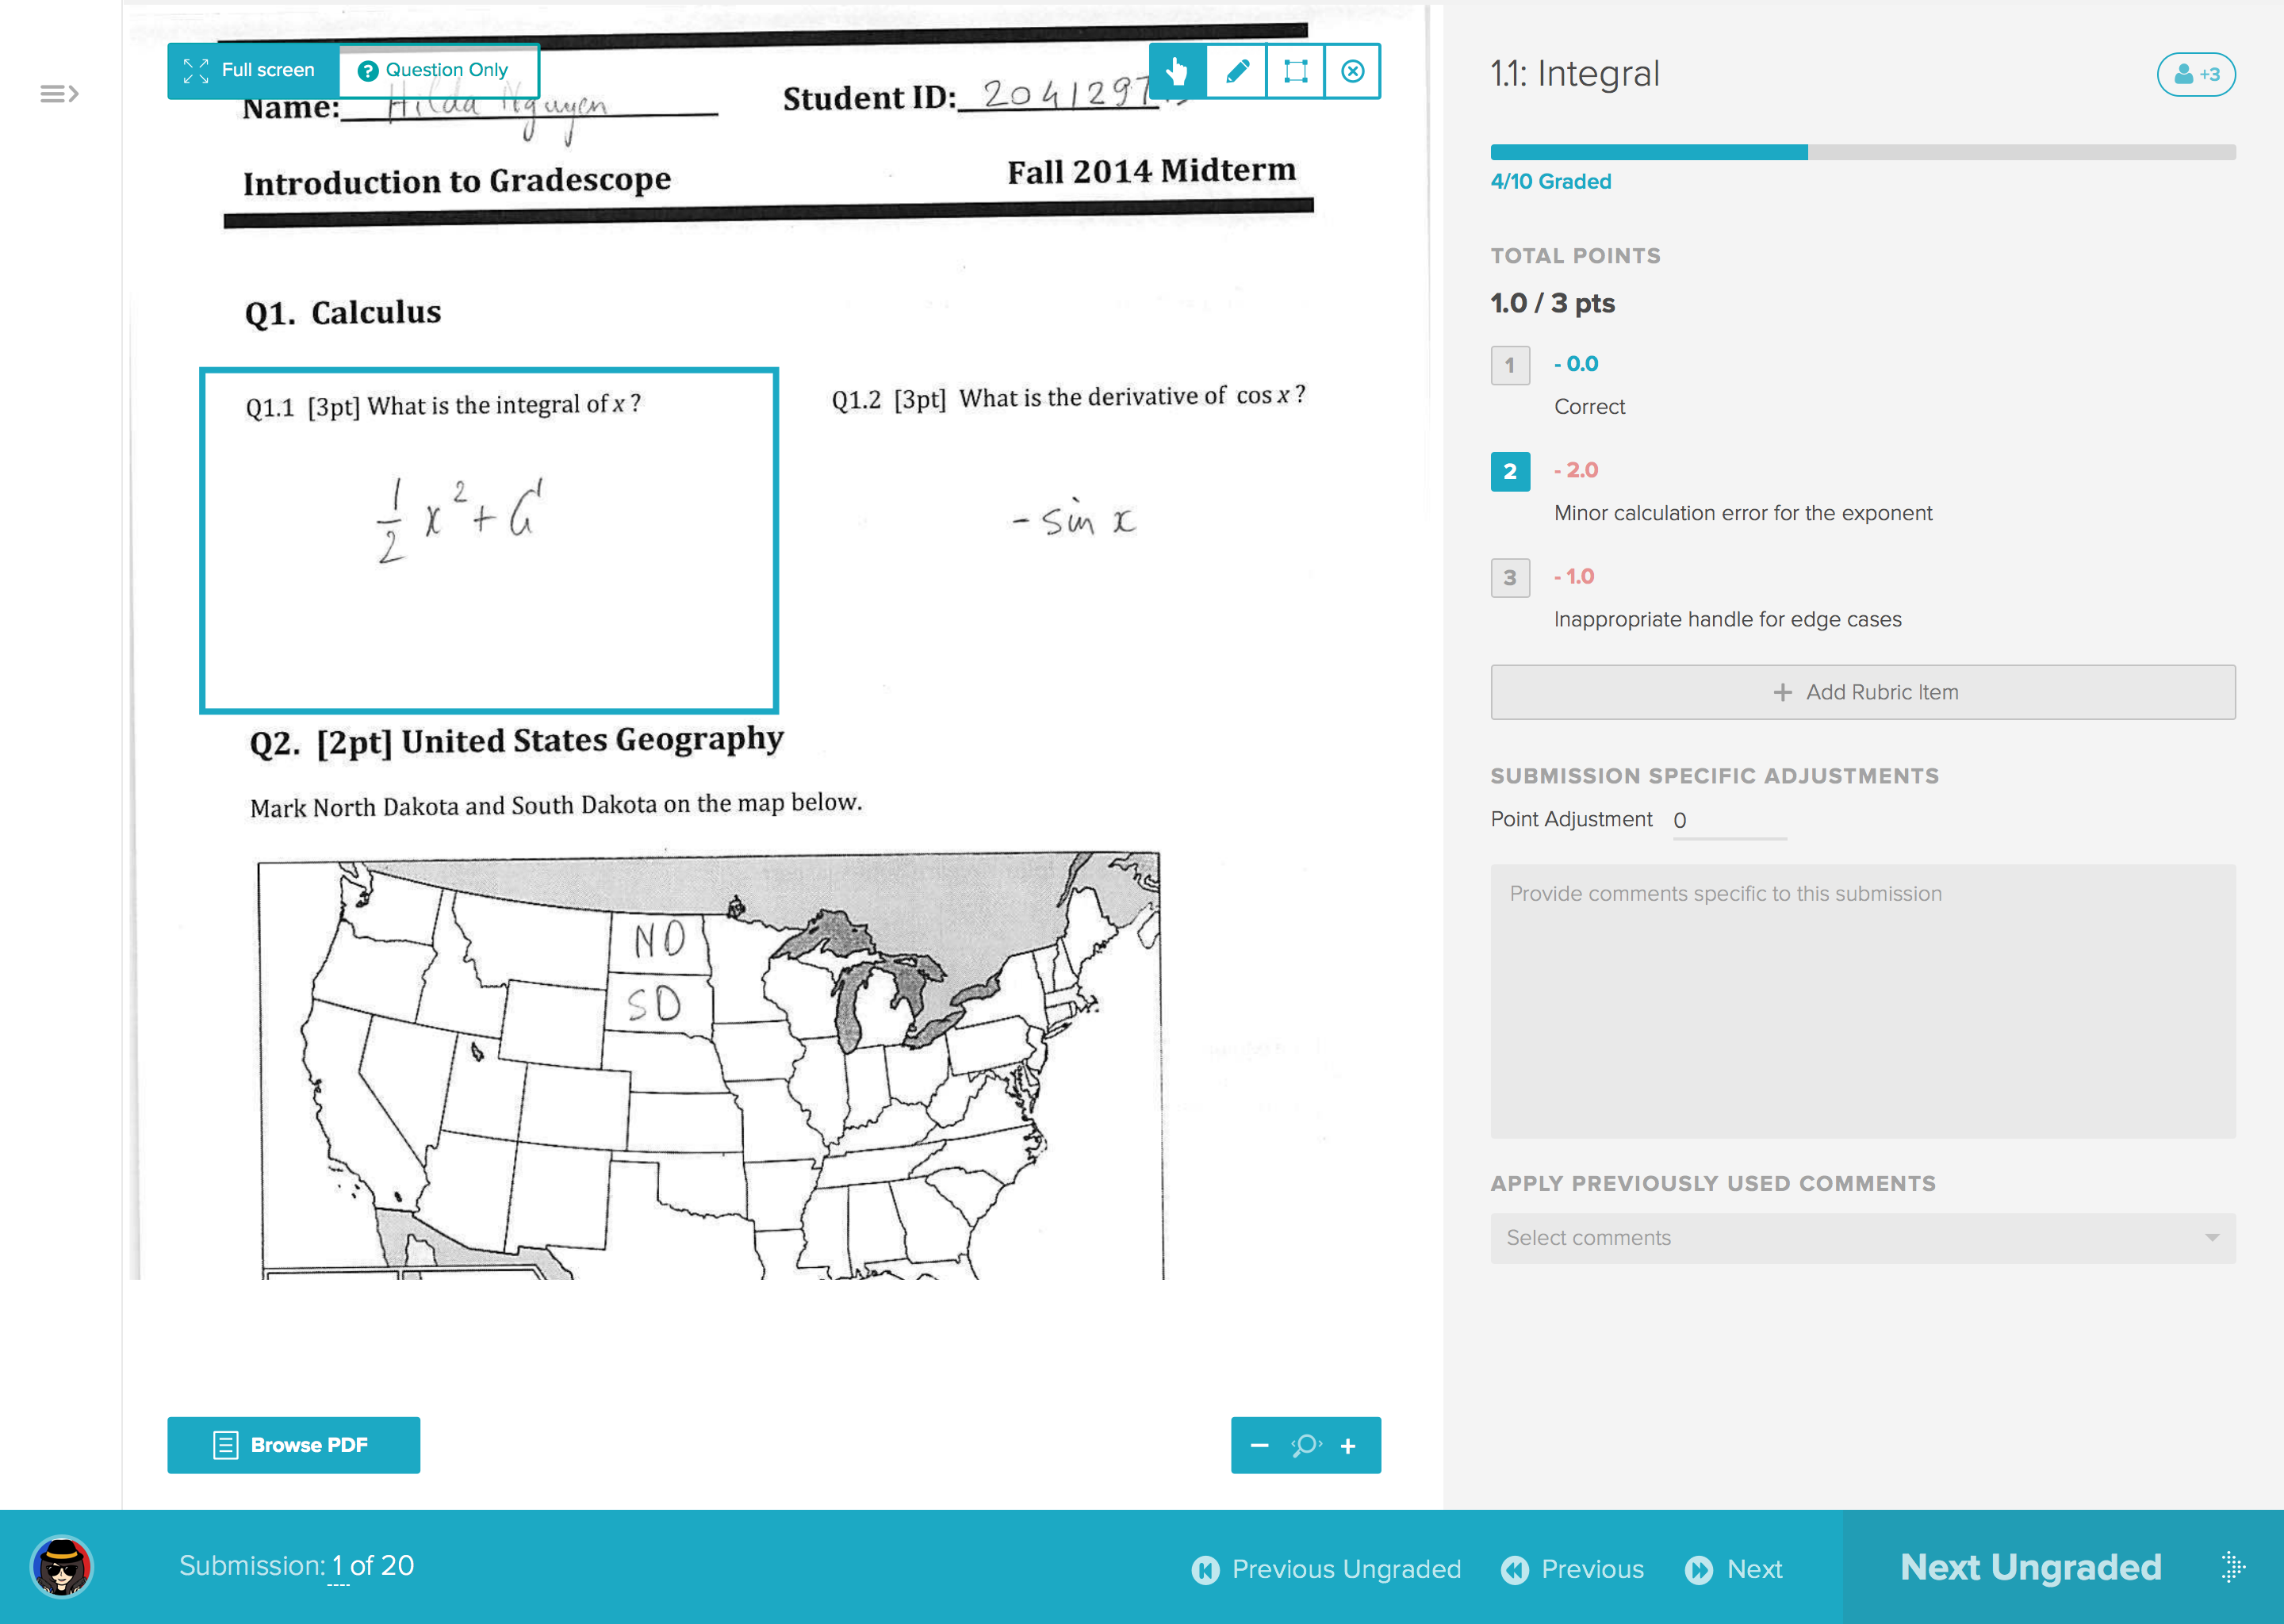This screenshot has width=2284, height=1624.
Task: Click the Browse PDF button
Action: (293, 1445)
